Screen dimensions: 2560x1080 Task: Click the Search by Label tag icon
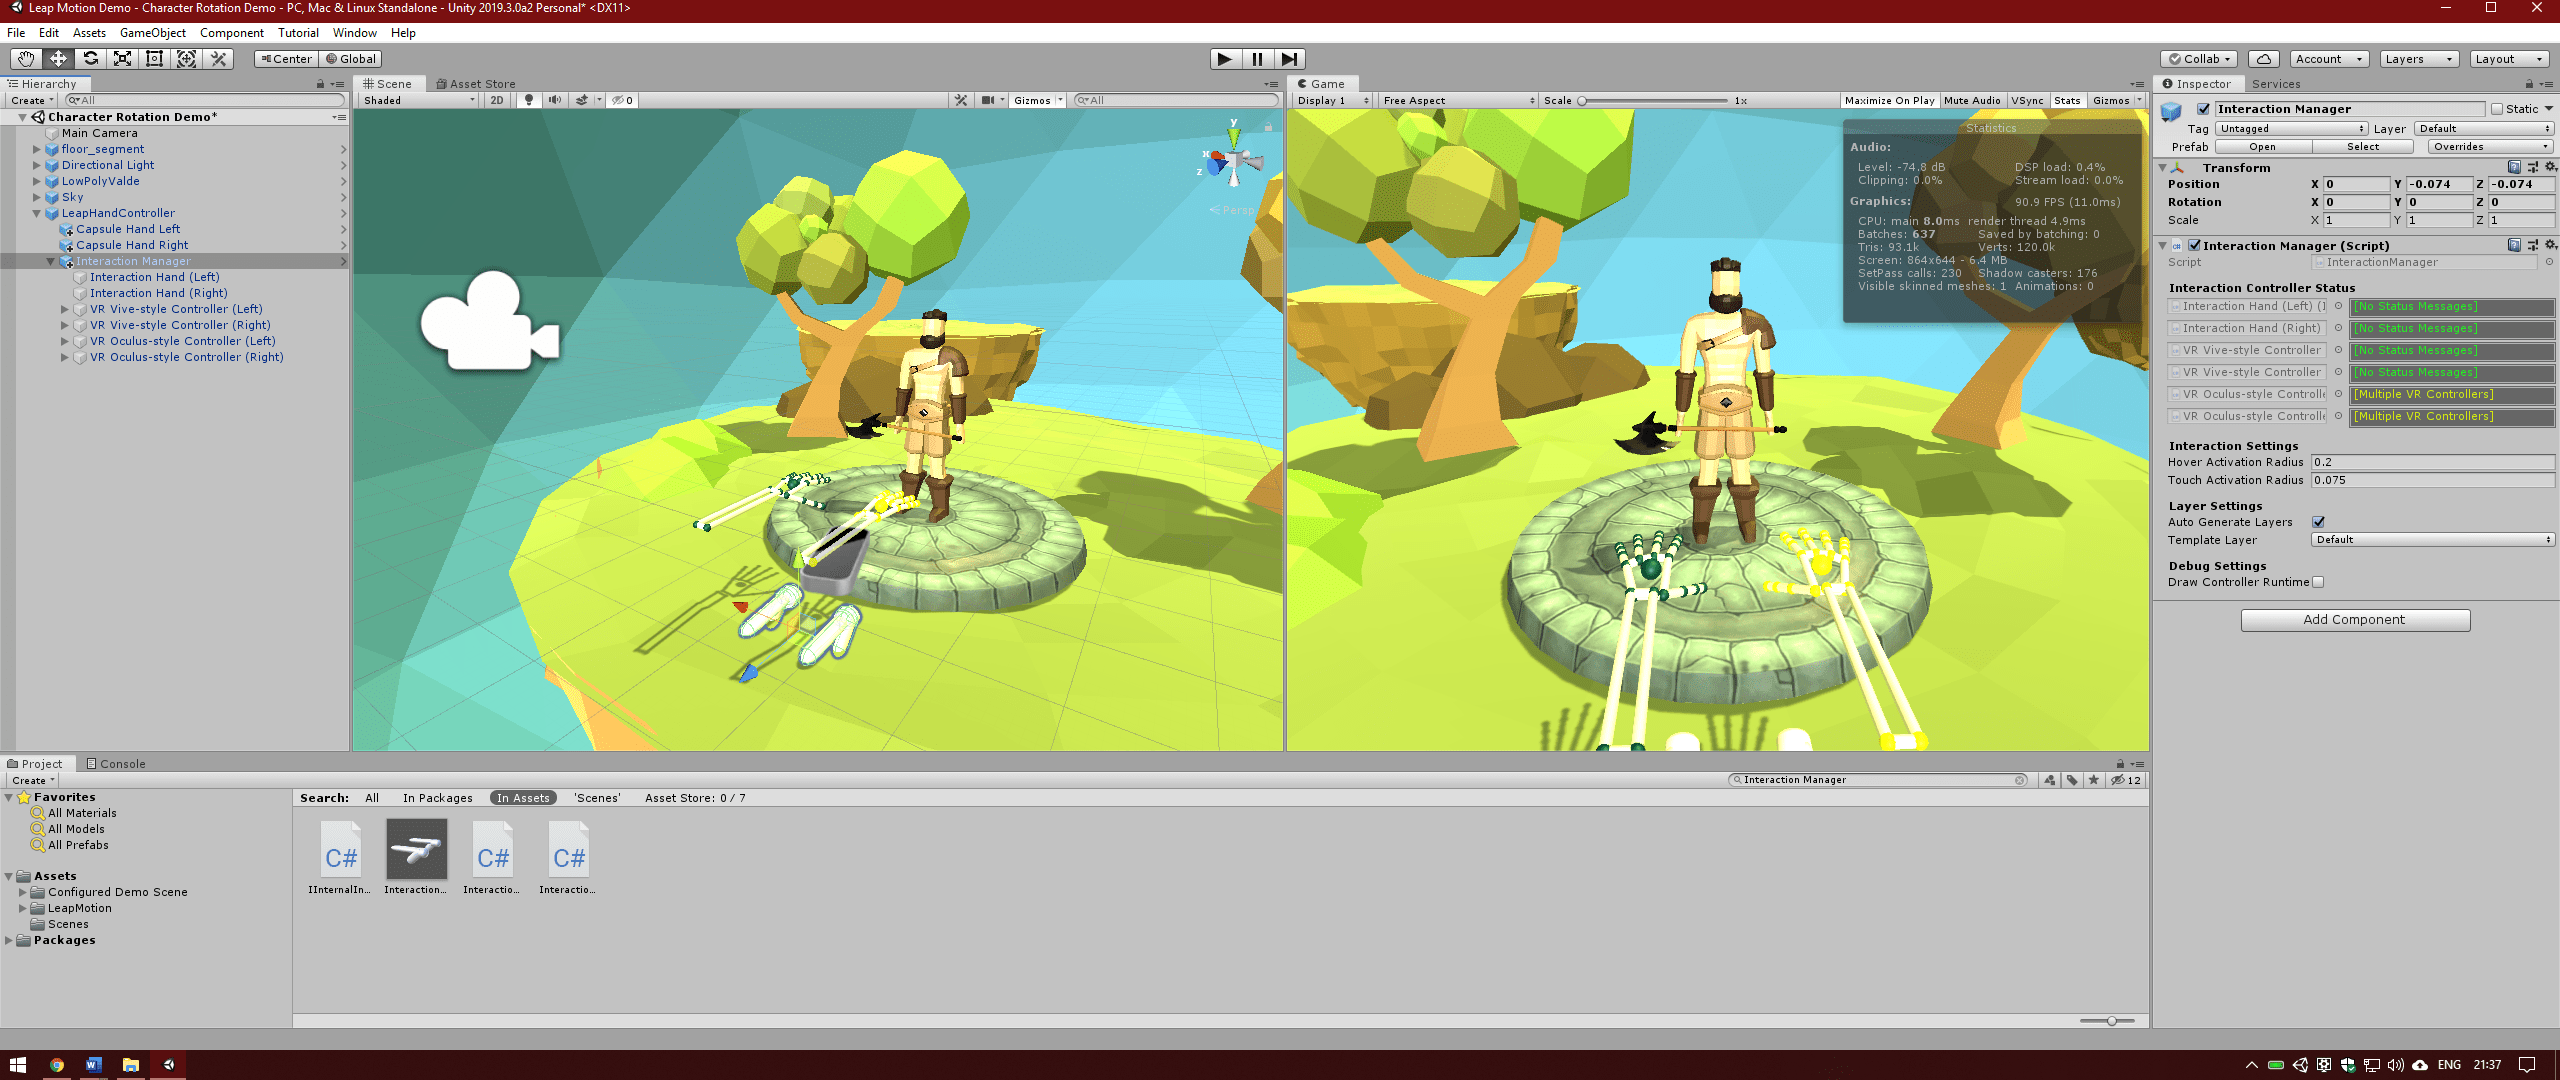2072,780
